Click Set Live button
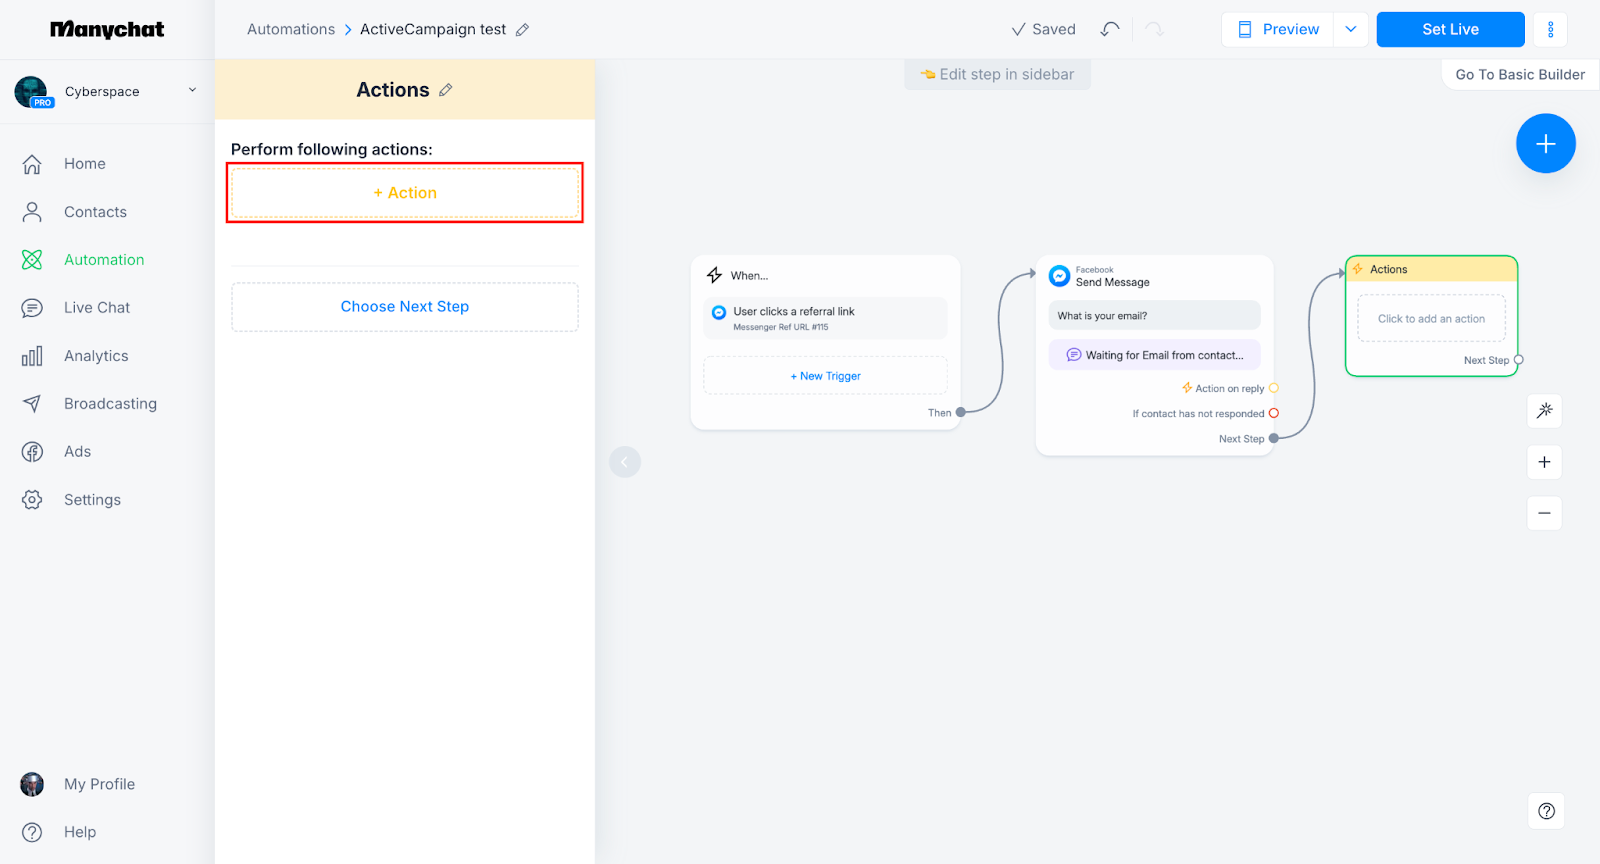1600x864 pixels. coord(1450,29)
